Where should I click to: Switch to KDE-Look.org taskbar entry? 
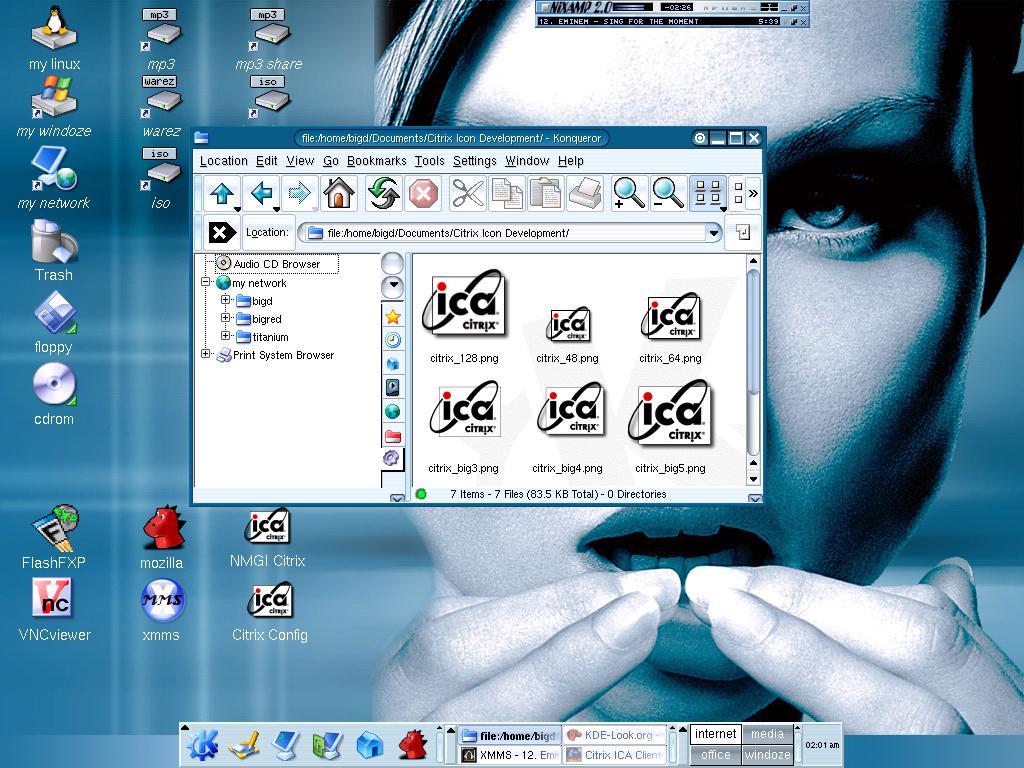(615, 735)
